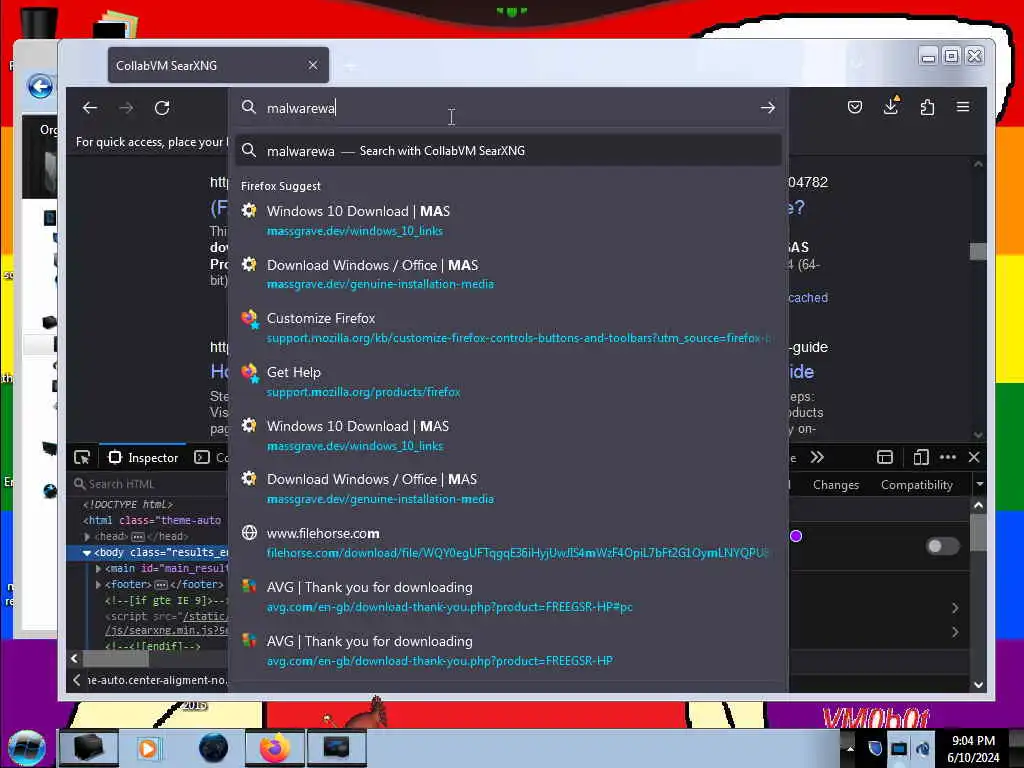Toggle the sidebar layout pane icon
The width and height of the screenshot is (1024, 768).
(885, 457)
